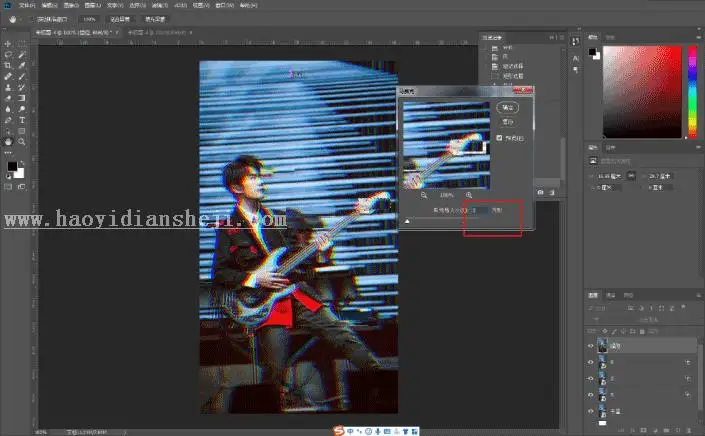This screenshot has height=436, width=705.
Task: Select the Brush tool
Action: pos(22,76)
